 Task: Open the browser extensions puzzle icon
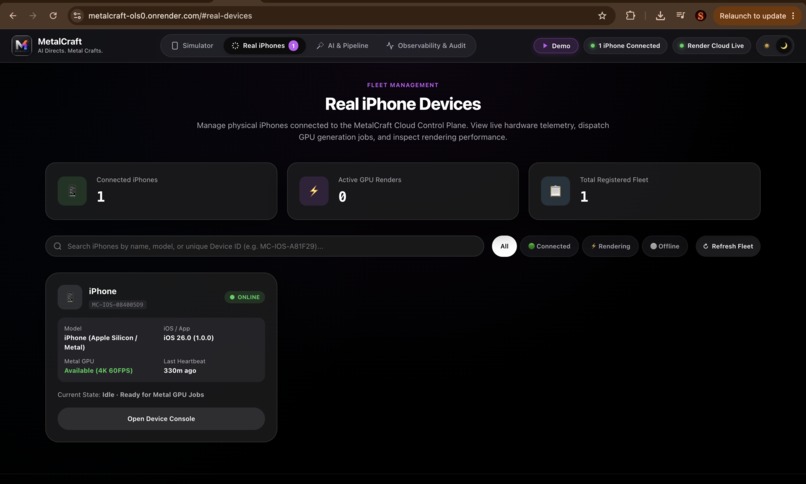(630, 16)
